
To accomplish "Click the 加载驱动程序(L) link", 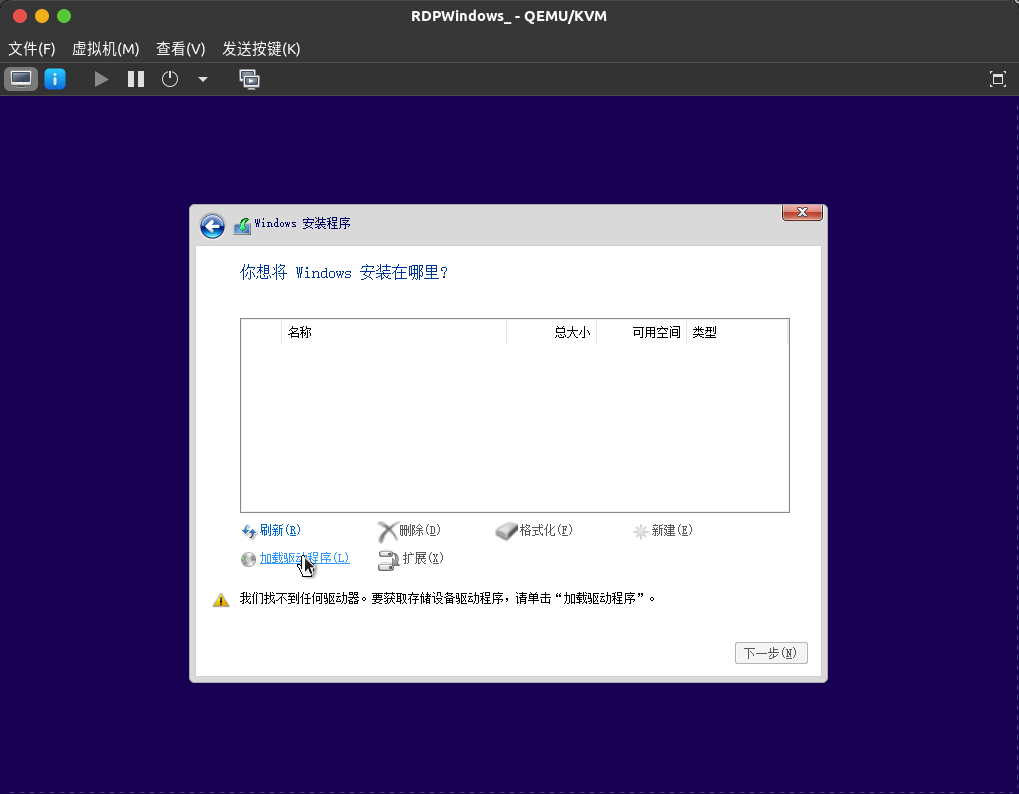I will 305,558.
